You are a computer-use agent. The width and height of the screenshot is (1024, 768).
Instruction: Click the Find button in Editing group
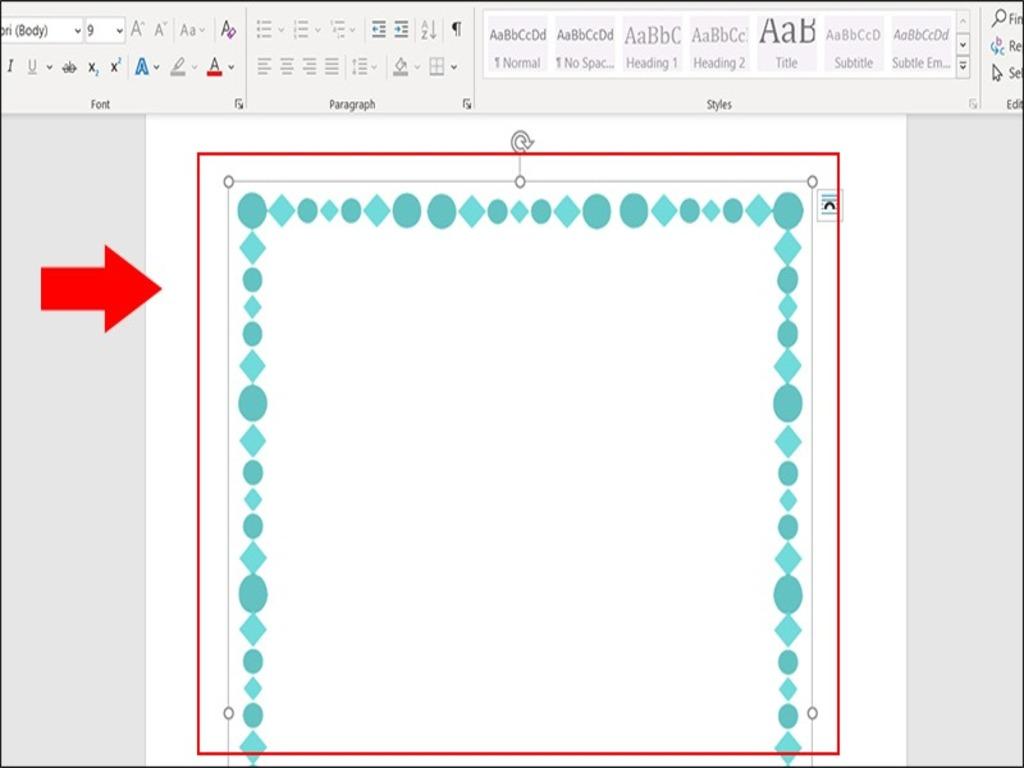point(1005,20)
